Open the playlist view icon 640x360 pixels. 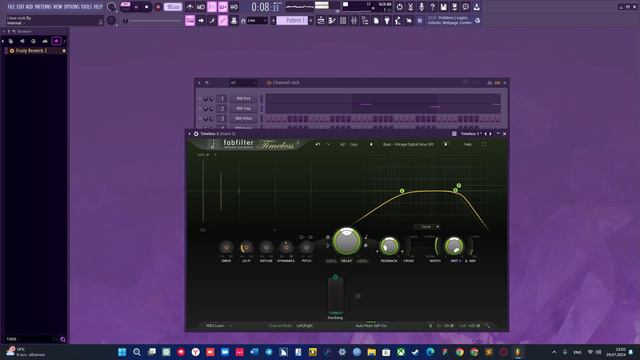point(321,20)
